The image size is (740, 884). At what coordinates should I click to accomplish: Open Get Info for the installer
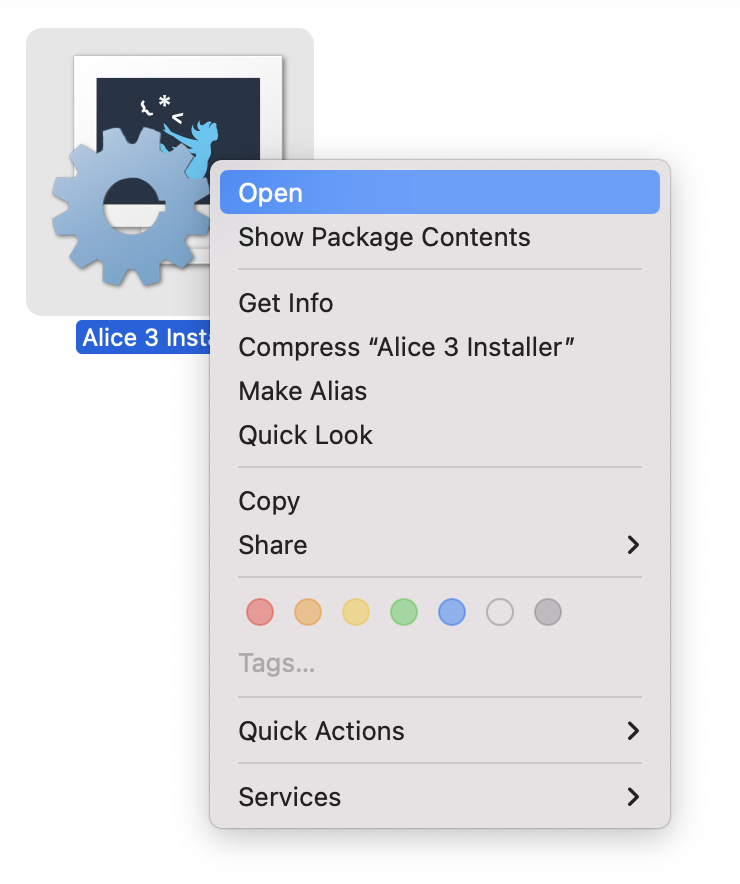286,303
